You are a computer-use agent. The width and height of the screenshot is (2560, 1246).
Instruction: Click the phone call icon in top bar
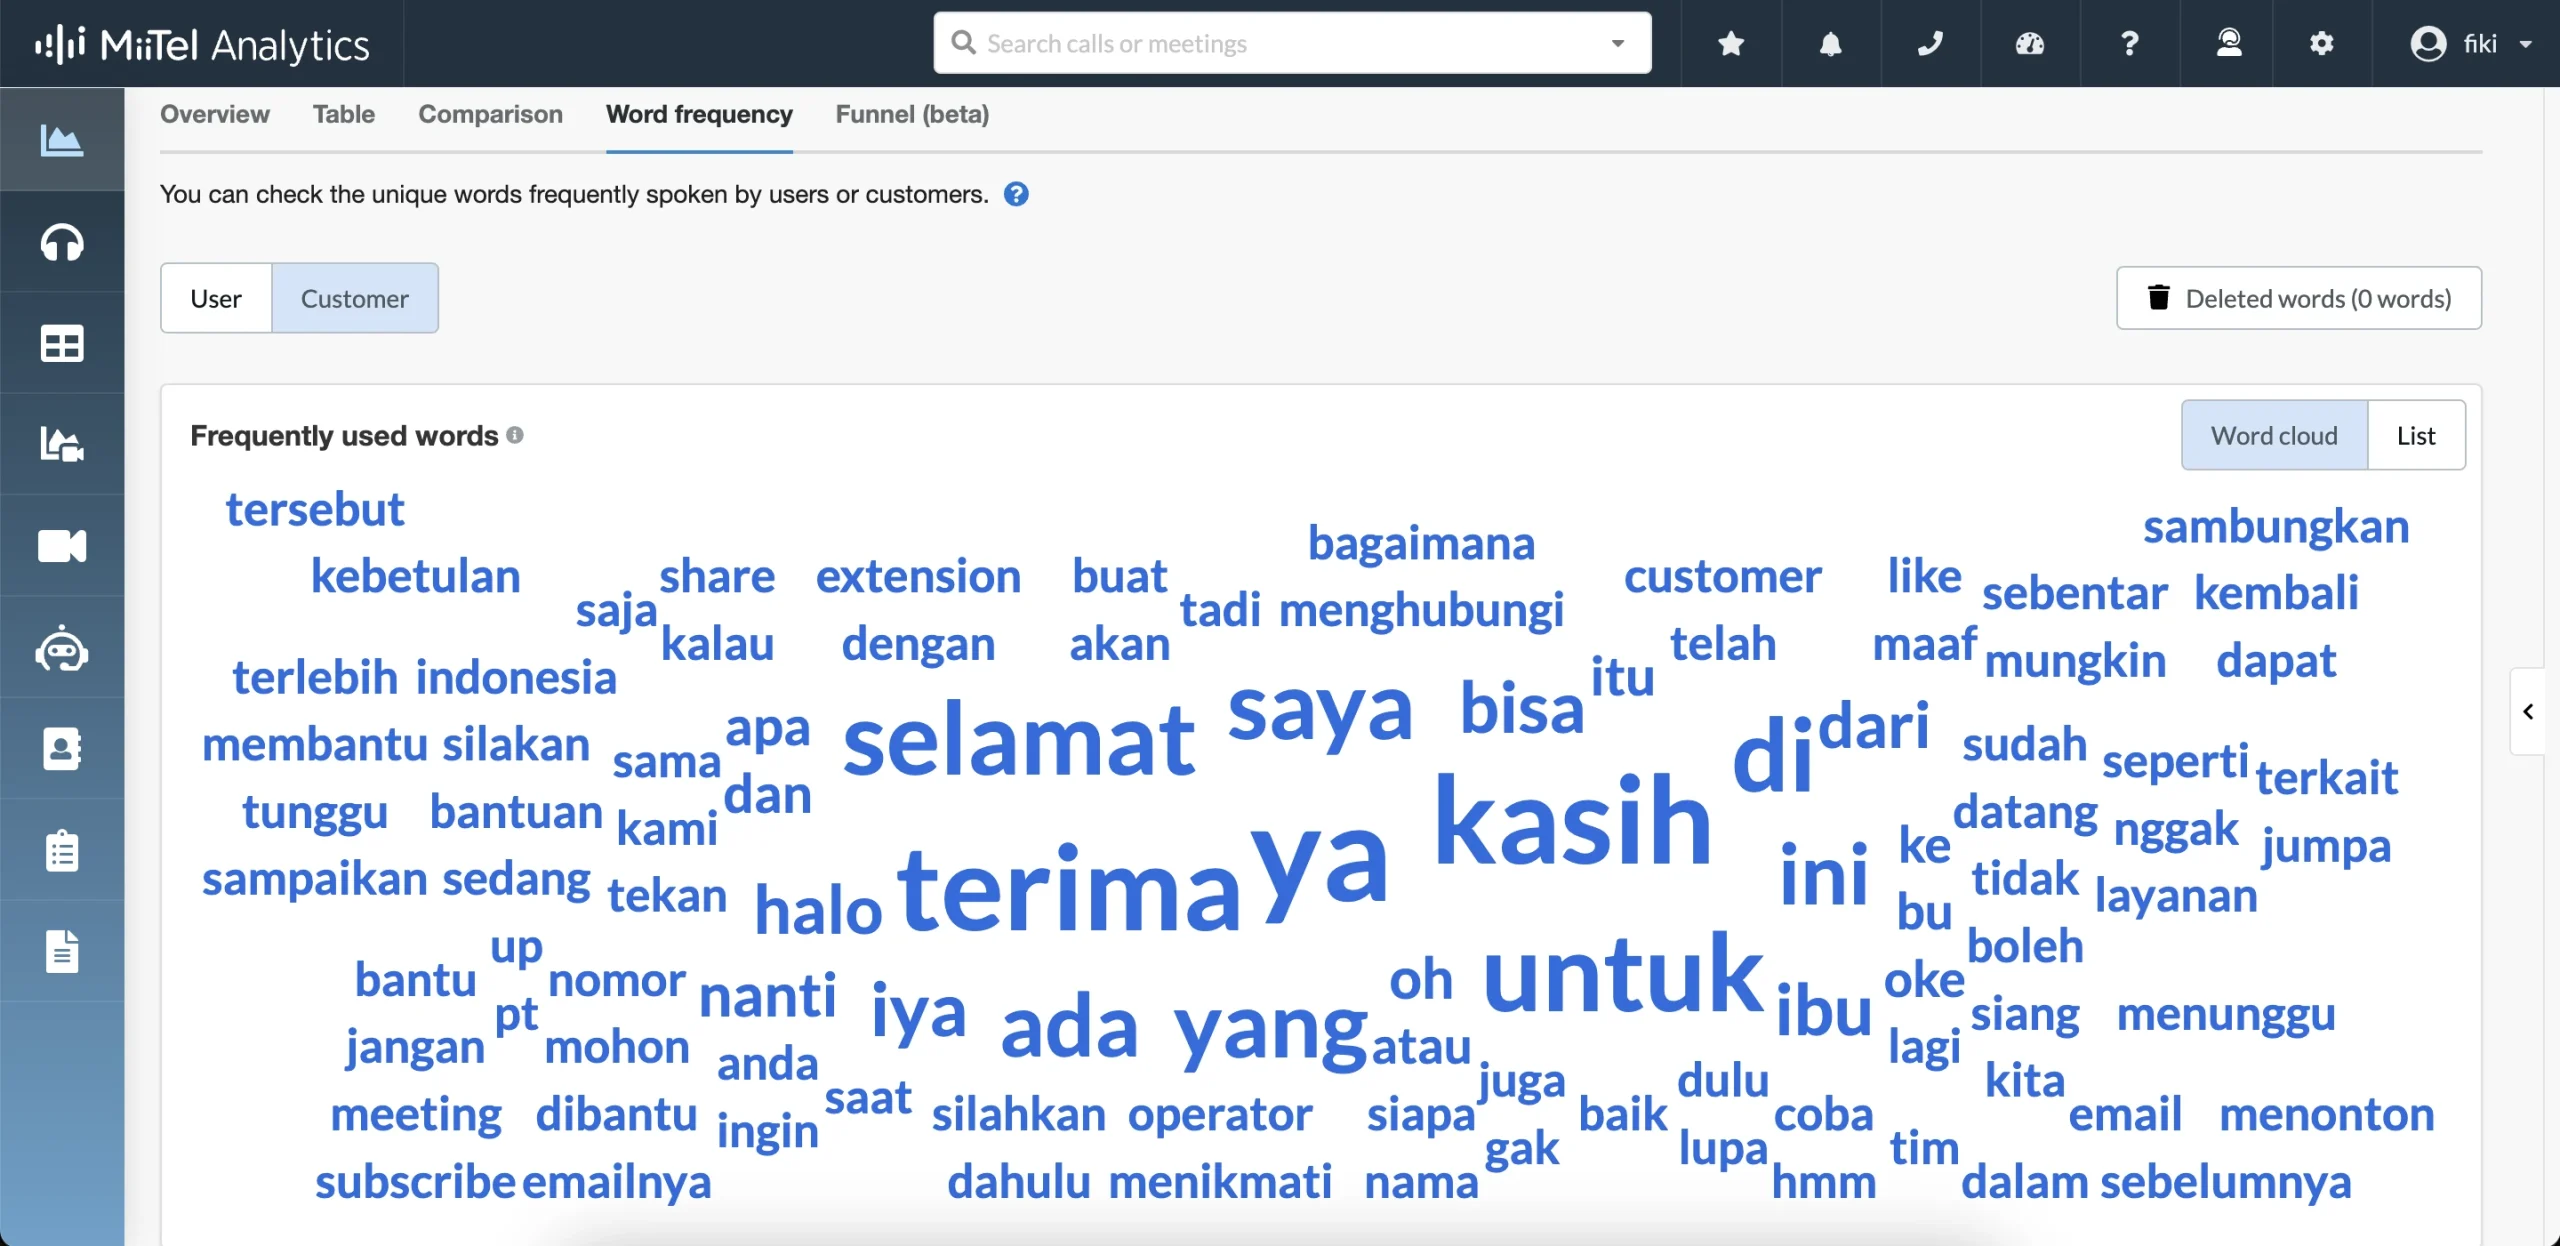tap(1929, 43)
